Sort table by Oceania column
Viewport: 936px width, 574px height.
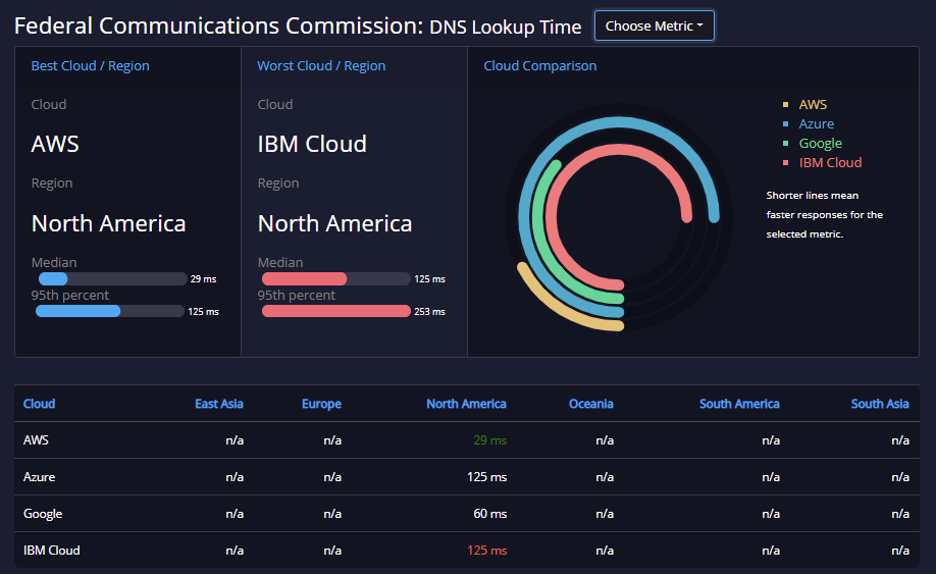point(591,404)
